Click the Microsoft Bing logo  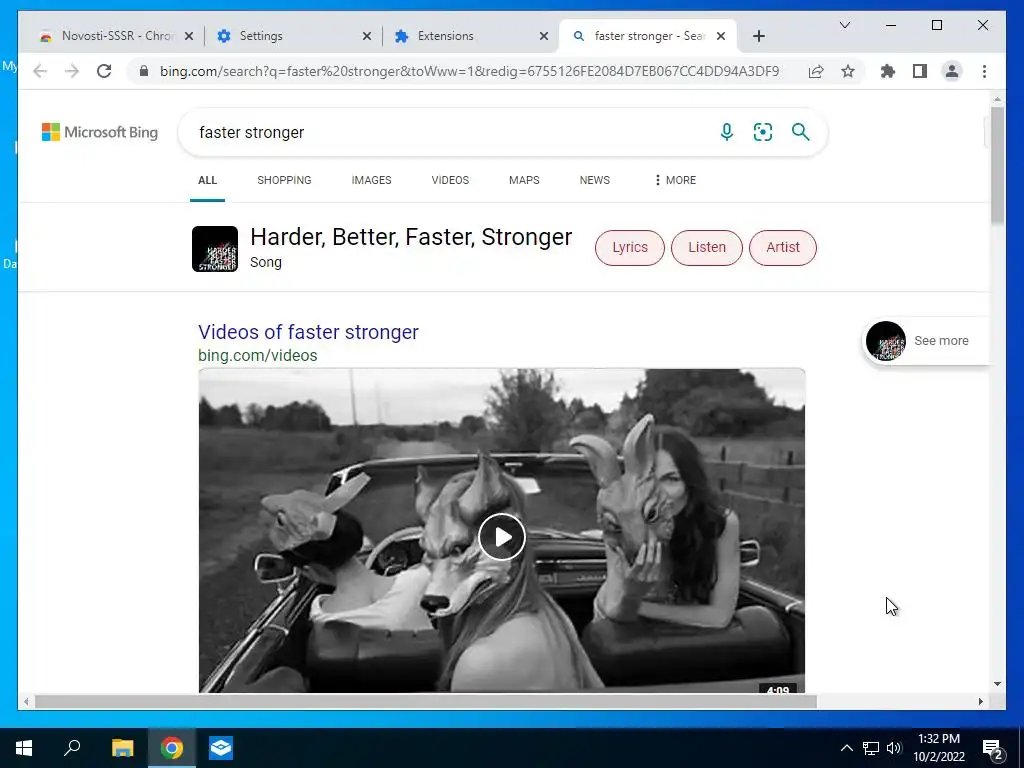click(100, 132)
